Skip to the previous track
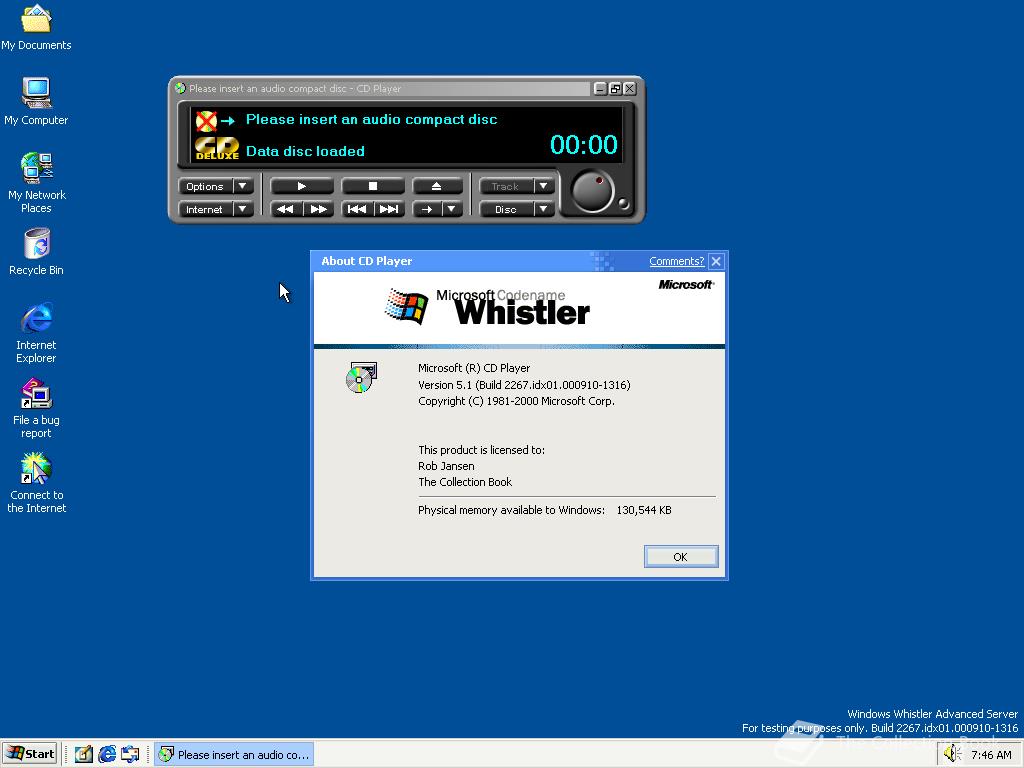This screenshot has width=1024, height=768. tap(357, 209)
